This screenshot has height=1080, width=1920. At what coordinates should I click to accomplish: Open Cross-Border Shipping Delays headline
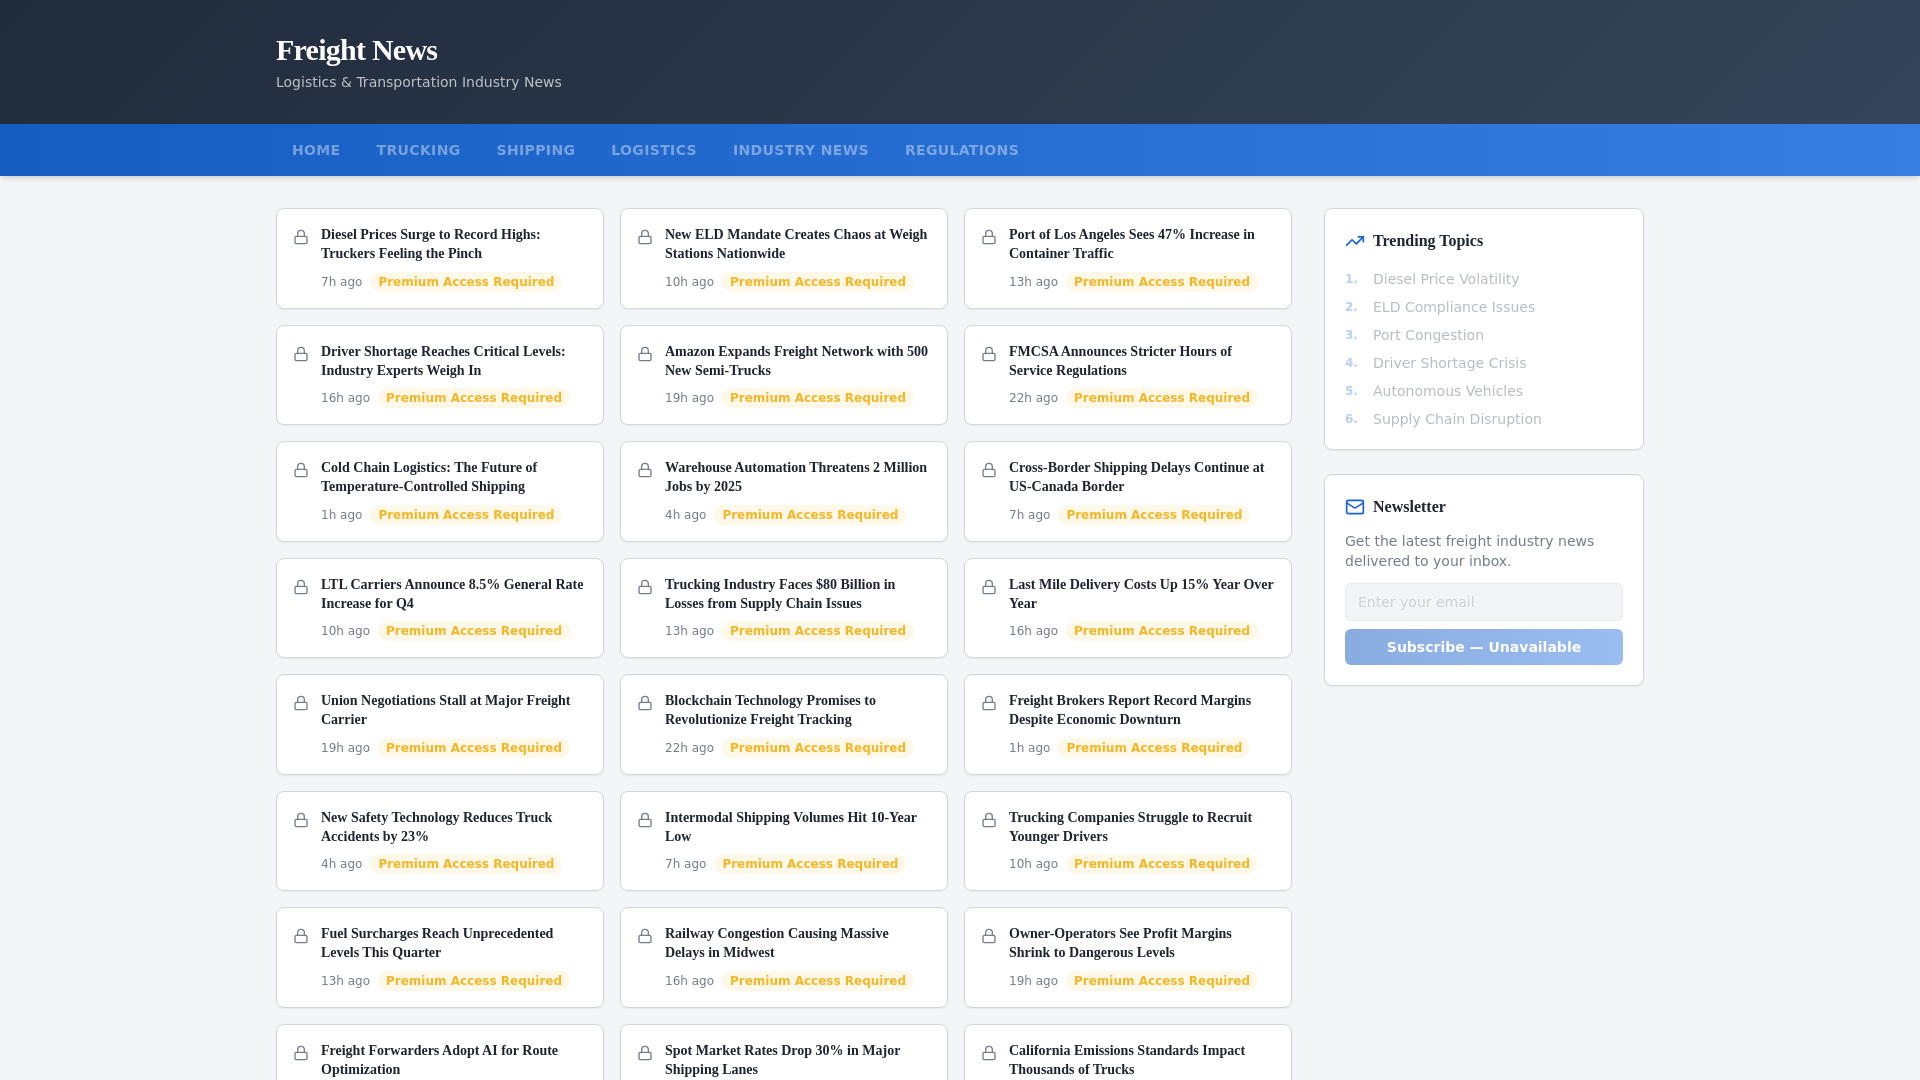point(1137,477)
